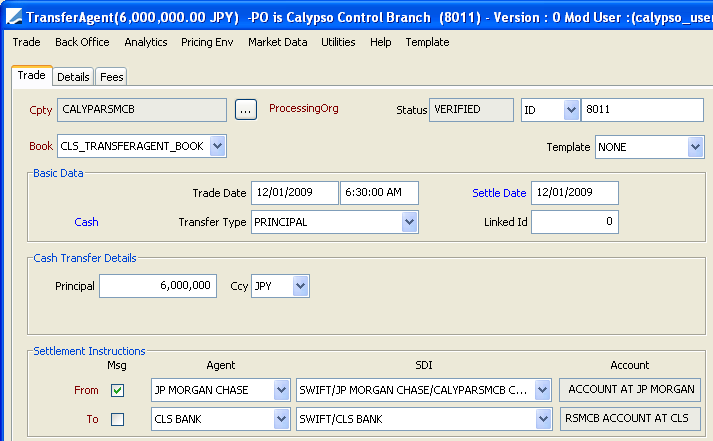The image size is (713, 441).
Task: Open the Utilities menu
Action: (338, 42)
